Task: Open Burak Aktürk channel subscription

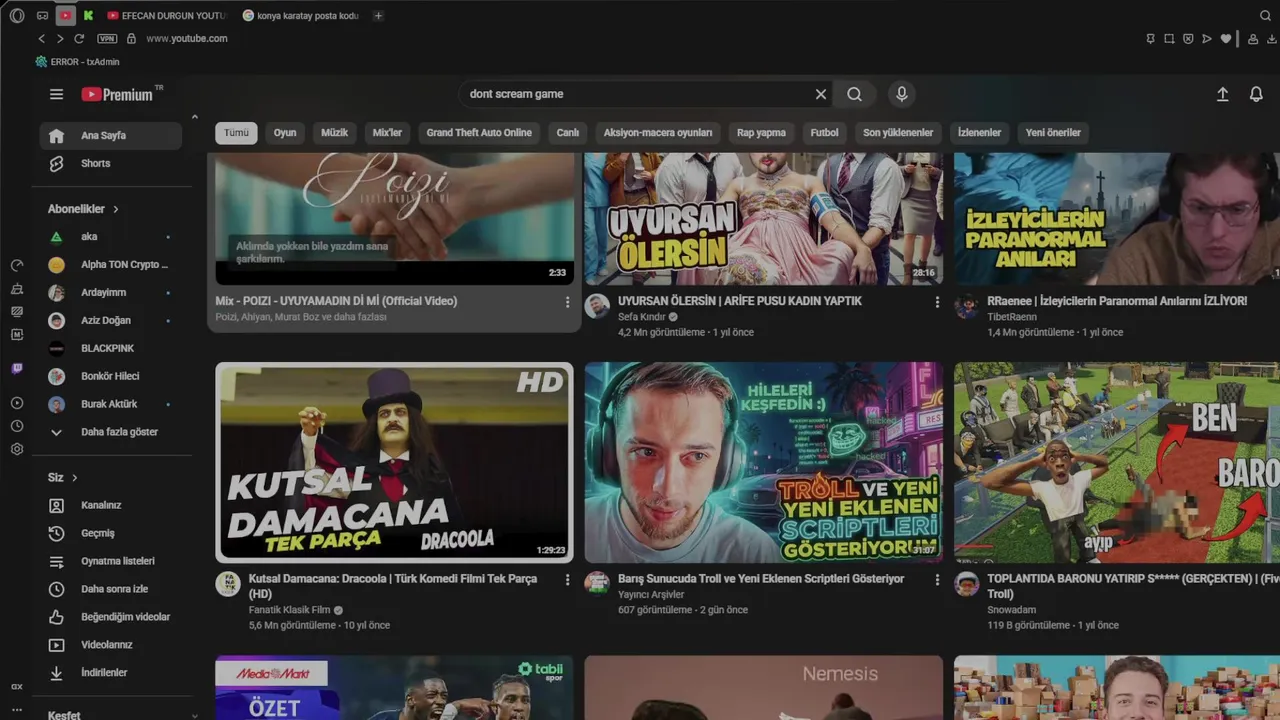Action: pos(110,404)
